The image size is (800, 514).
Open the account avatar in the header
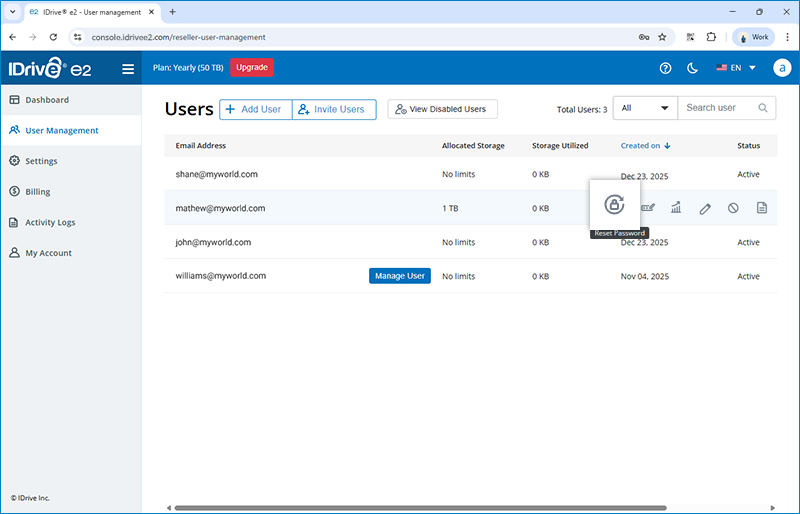(x=783, y=68)
